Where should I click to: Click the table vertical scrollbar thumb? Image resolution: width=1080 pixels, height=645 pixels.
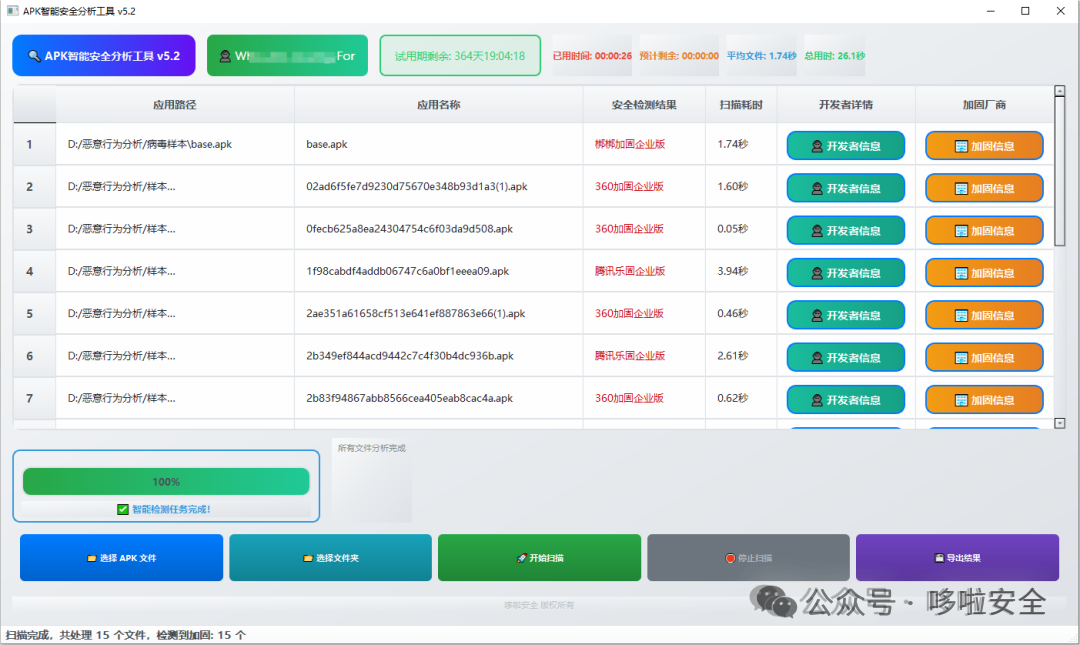[x=1060, y=171]
